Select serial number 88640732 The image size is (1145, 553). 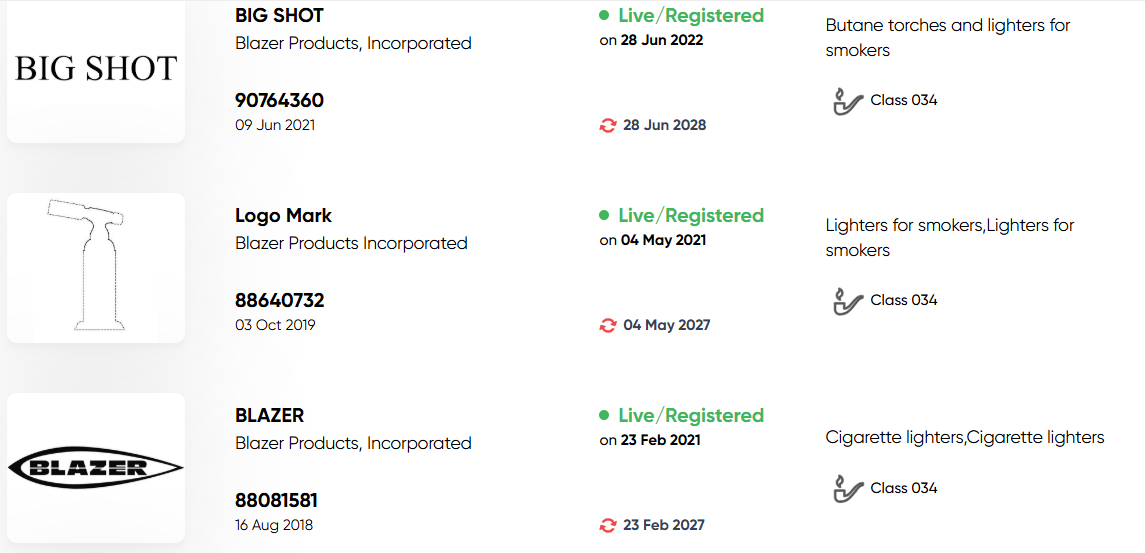[x=280, y=300]
